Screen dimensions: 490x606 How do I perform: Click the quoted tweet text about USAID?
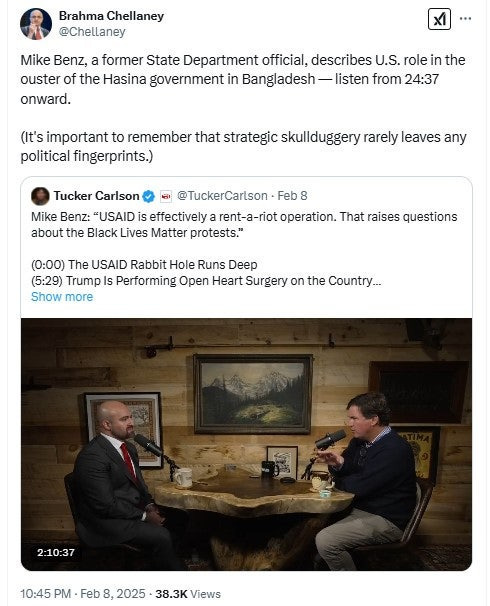click(x=244, y=225)
